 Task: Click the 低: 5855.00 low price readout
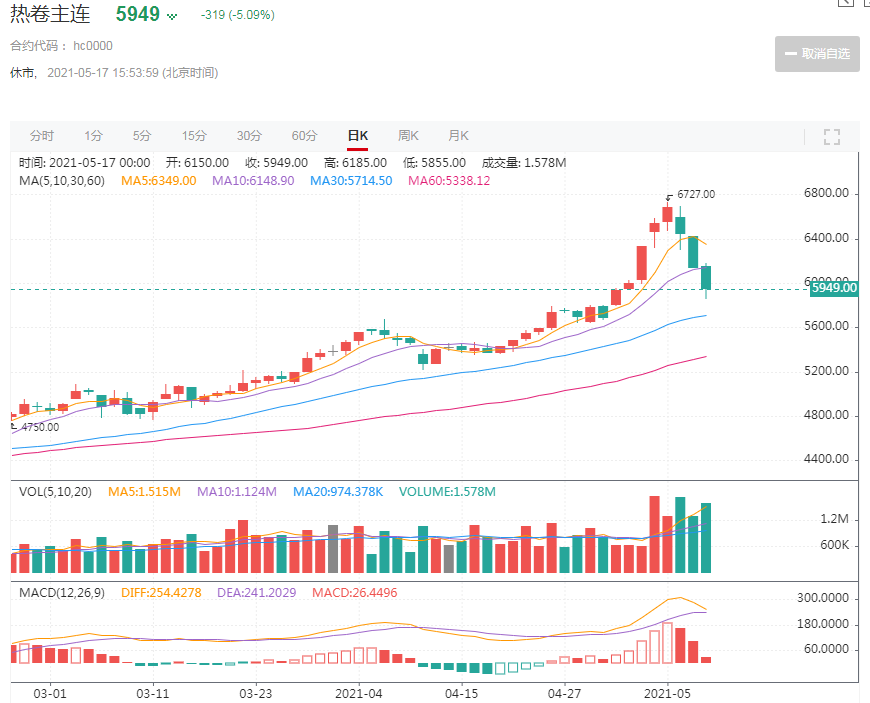(x=434, y=163)
